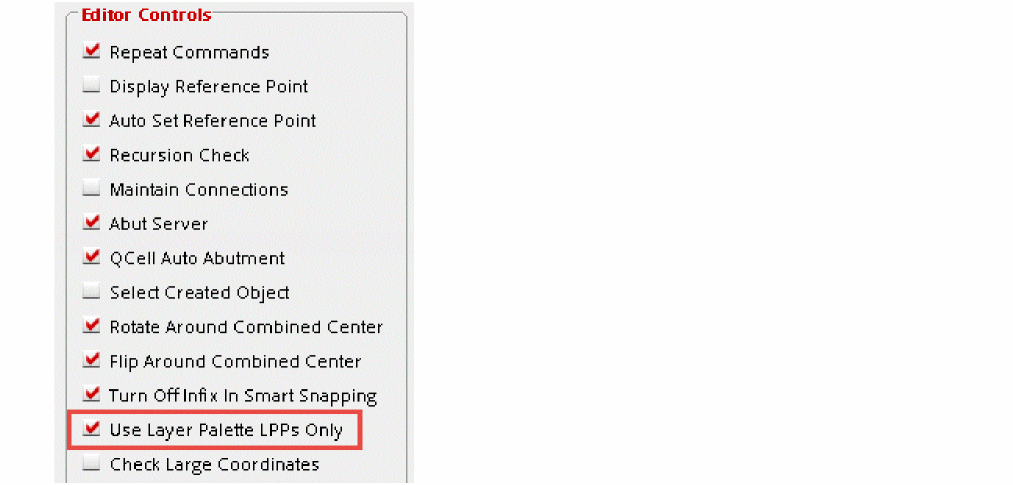Screen dimensions: 1013x485
Task: Toggle Use Layer Palette LPPs Only checkbox
Action: point(92,430)
